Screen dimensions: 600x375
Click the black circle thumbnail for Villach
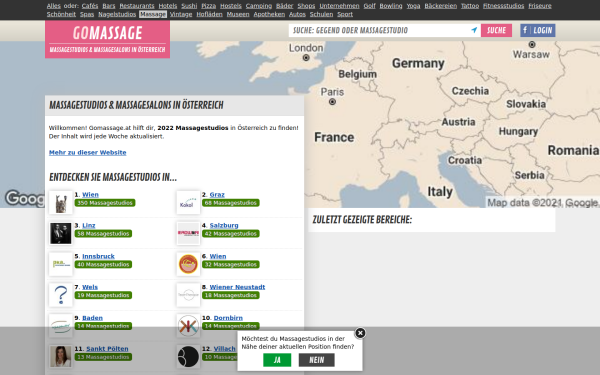pyautogui.click(x=188, y=357)
